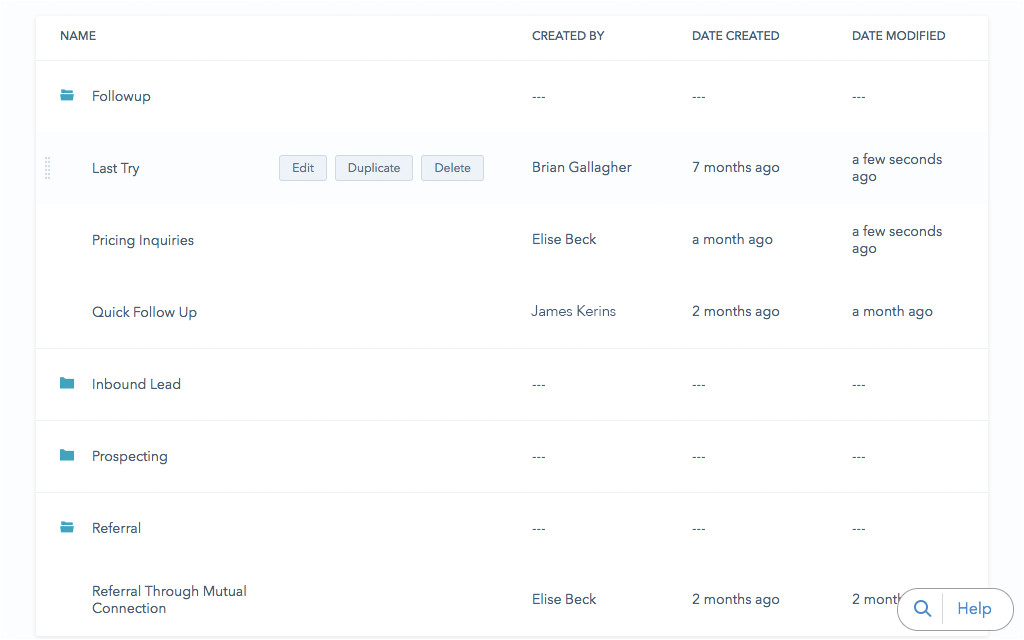Image resolution: width=1024 pixels, height=640 pixels.
Task: Sort by the DATE MODIFIED column header
Action: [899, 36]
